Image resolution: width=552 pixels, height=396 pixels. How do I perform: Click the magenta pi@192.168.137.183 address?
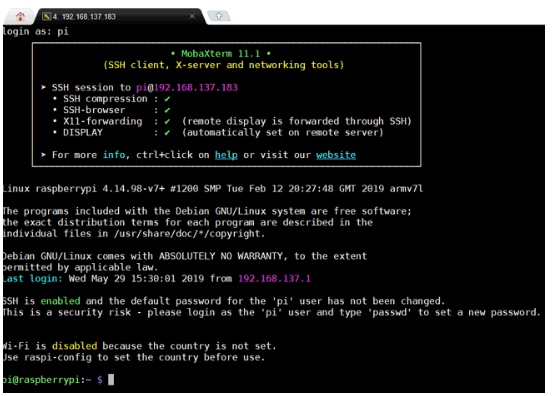187,88
